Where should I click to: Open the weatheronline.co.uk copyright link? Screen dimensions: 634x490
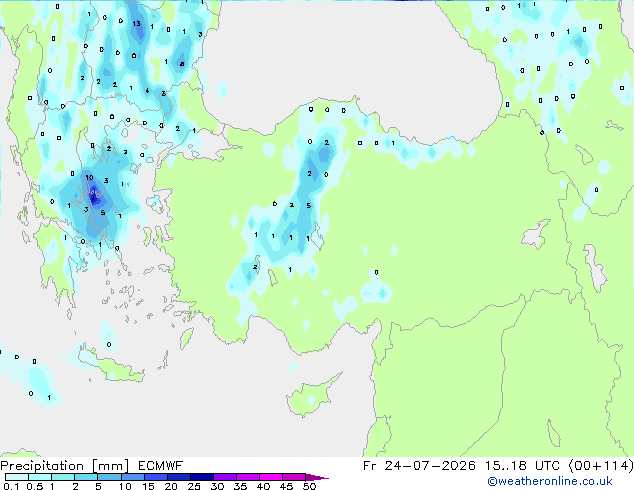(x=550, y=481)
